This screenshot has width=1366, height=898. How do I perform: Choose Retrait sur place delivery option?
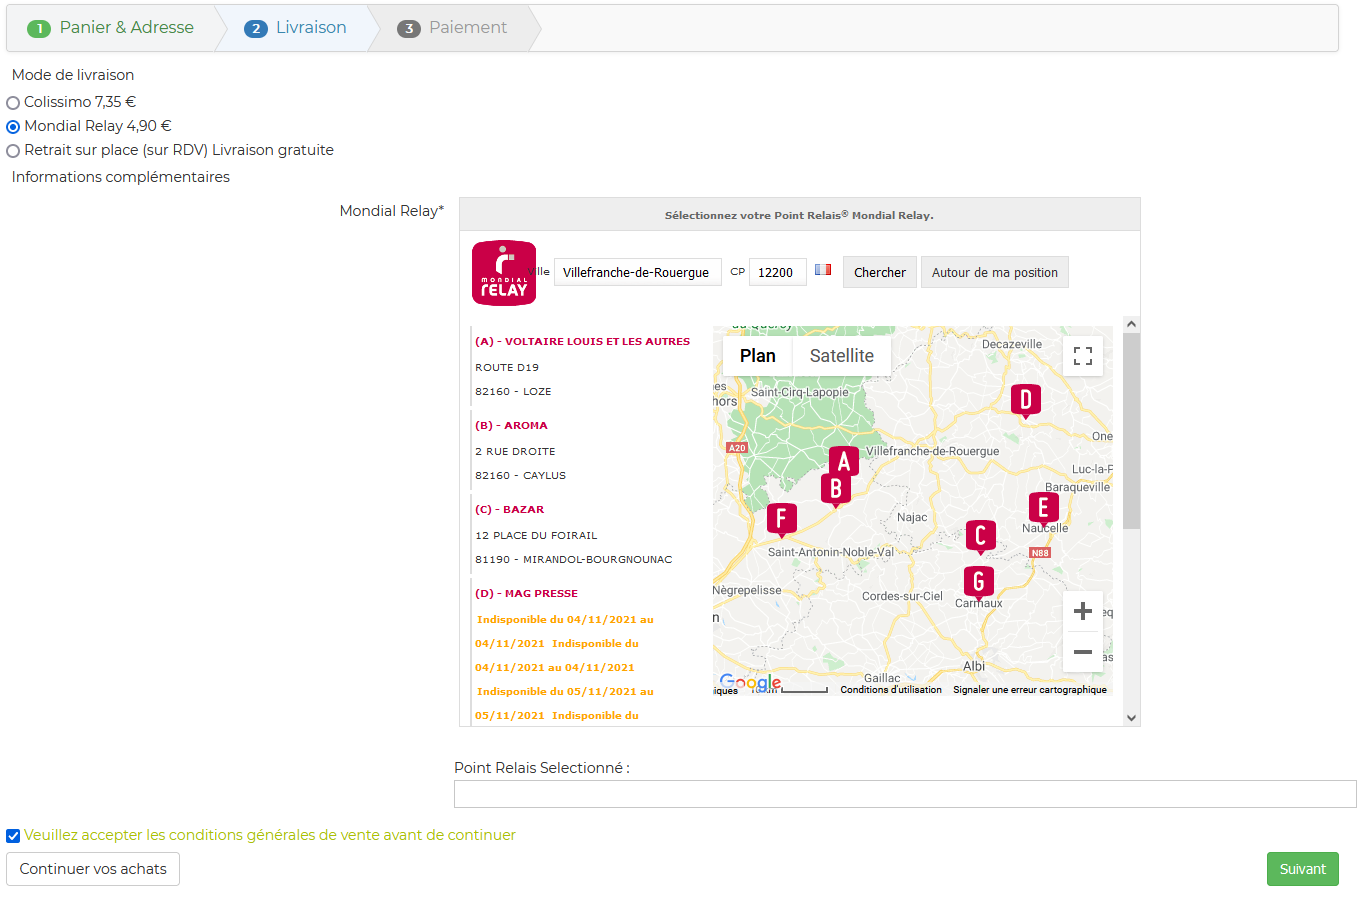pos(13,151)
